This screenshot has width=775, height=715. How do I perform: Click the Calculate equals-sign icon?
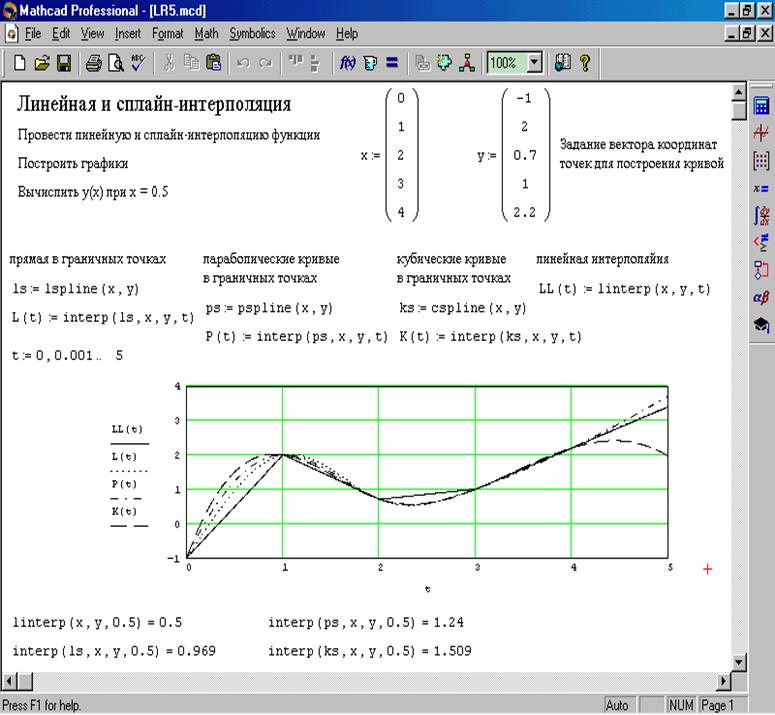click(392, 63)
